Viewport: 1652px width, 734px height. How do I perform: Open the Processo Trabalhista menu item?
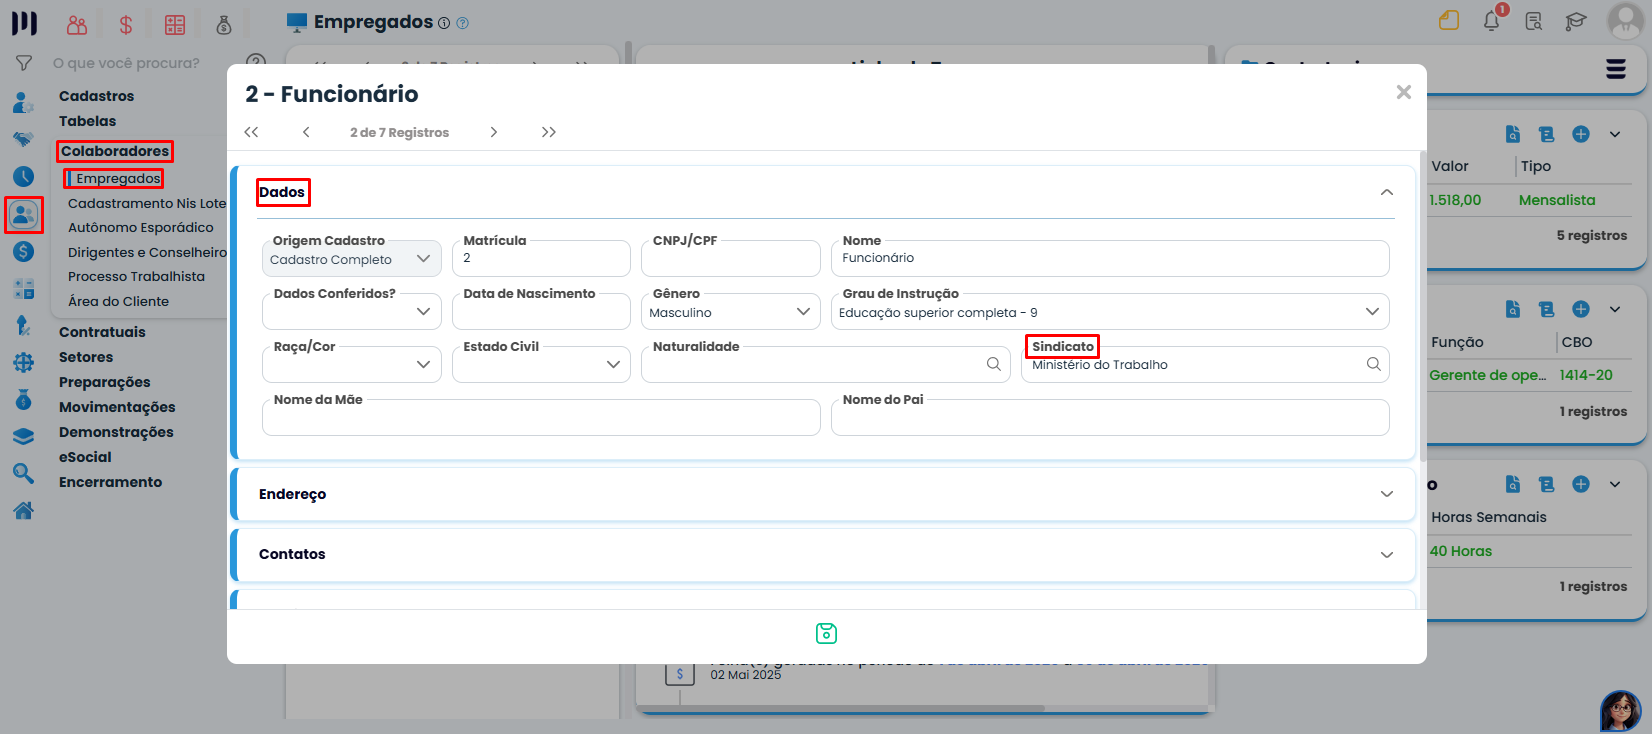(x=136, y=276)
